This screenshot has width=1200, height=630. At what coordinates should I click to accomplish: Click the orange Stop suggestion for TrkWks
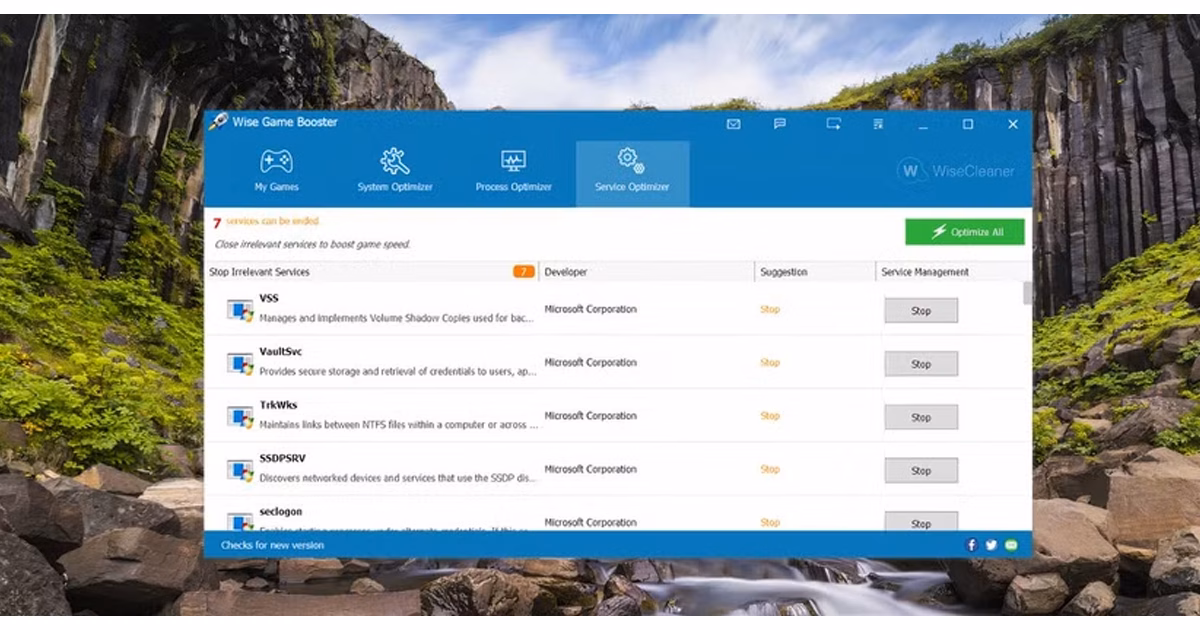(x=770, y=416)
